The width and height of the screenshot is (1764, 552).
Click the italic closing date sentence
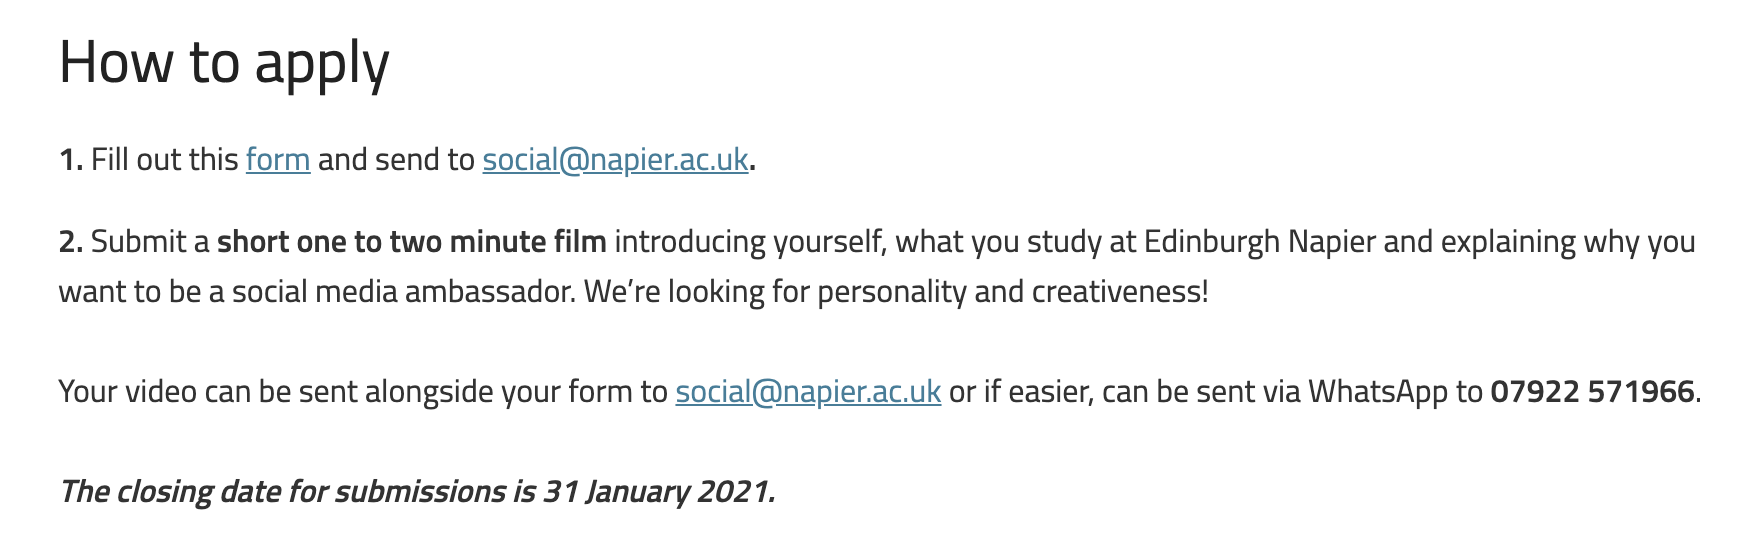point(417,491)
